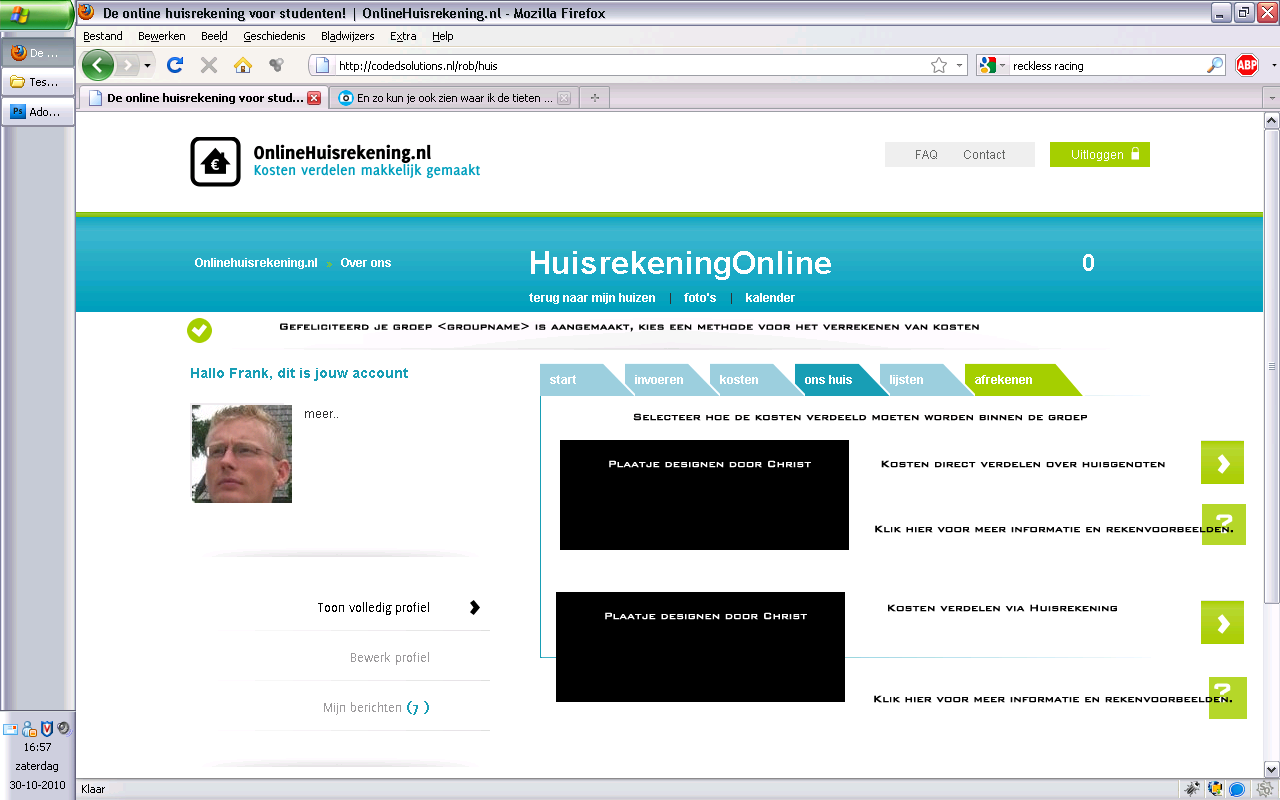Screen dimensions: 1280x800
Task: Click the OnlineHuisrekening house logo
Action: click(x=215, y=162)
